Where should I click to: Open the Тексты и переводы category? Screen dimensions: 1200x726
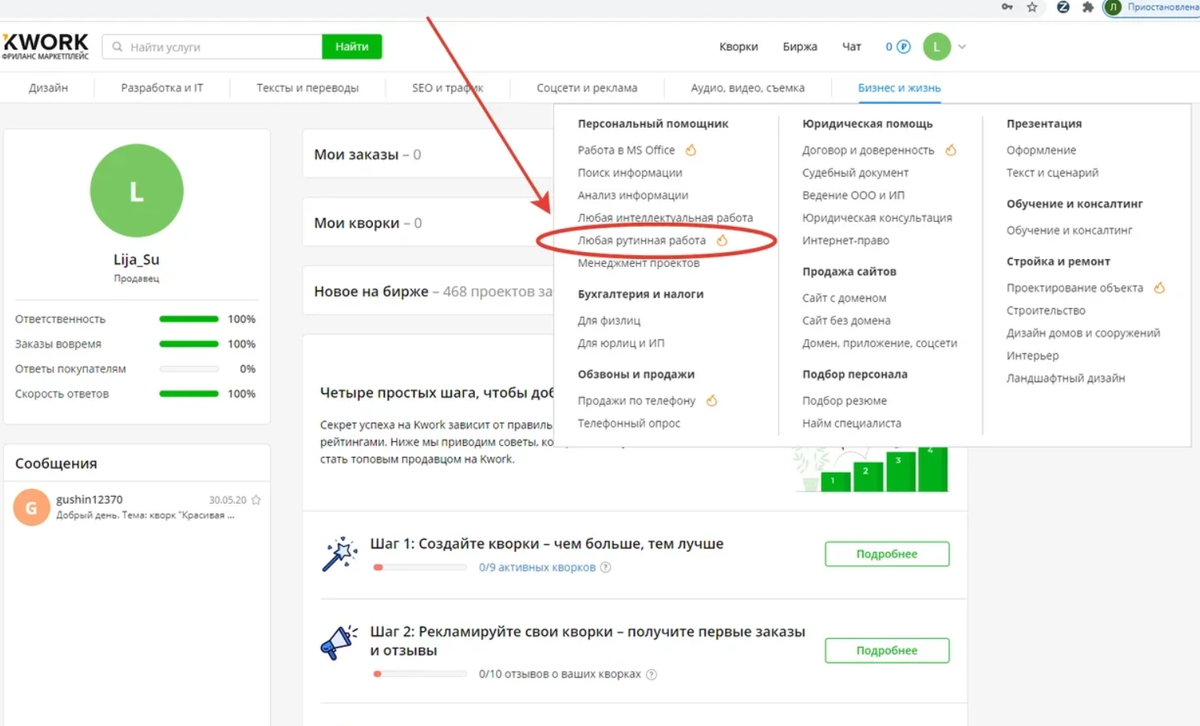point(307,88)
